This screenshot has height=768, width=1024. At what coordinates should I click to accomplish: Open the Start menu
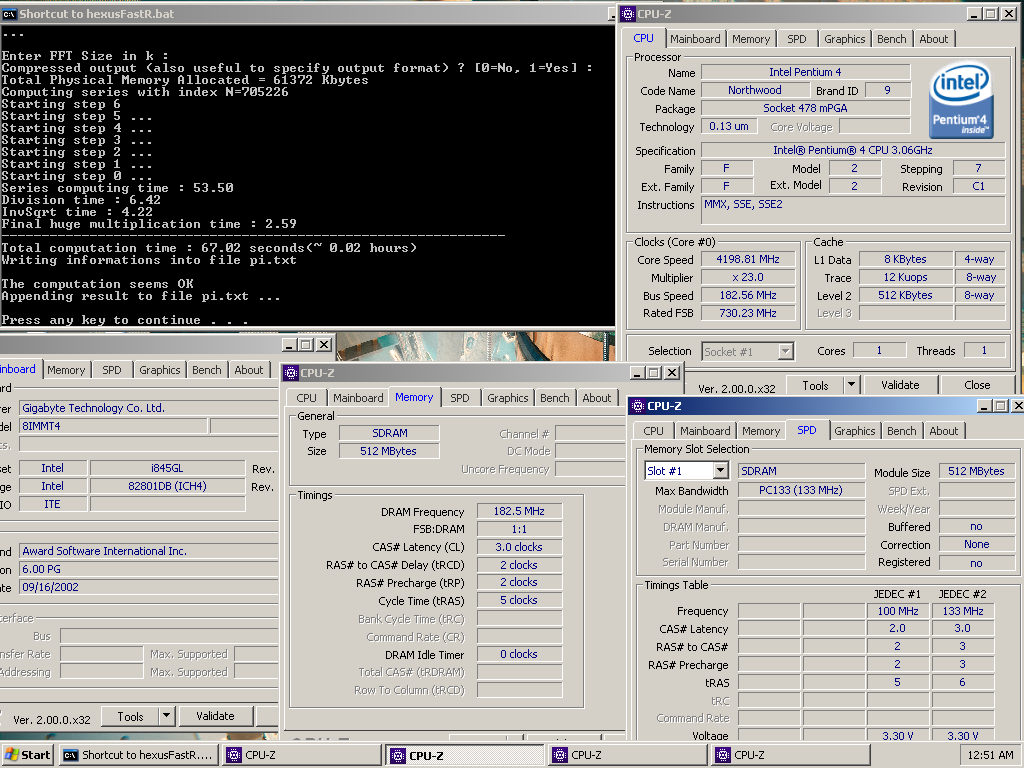click(x=27, y=755)
